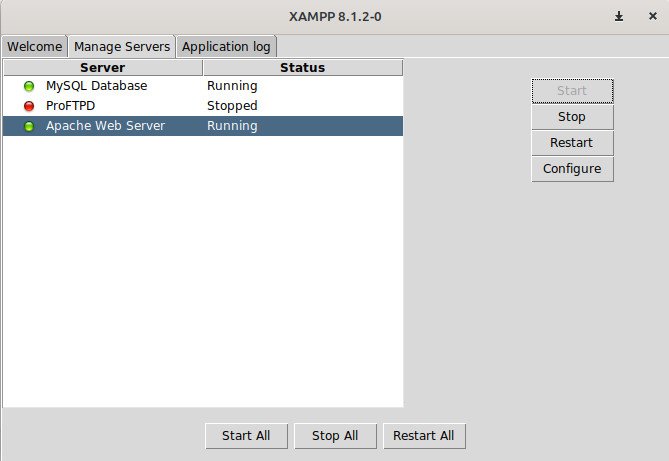The image size is (669, 461).
Task: Open the Application log tab
Action: pyautogui.click(x=227, y=46)
